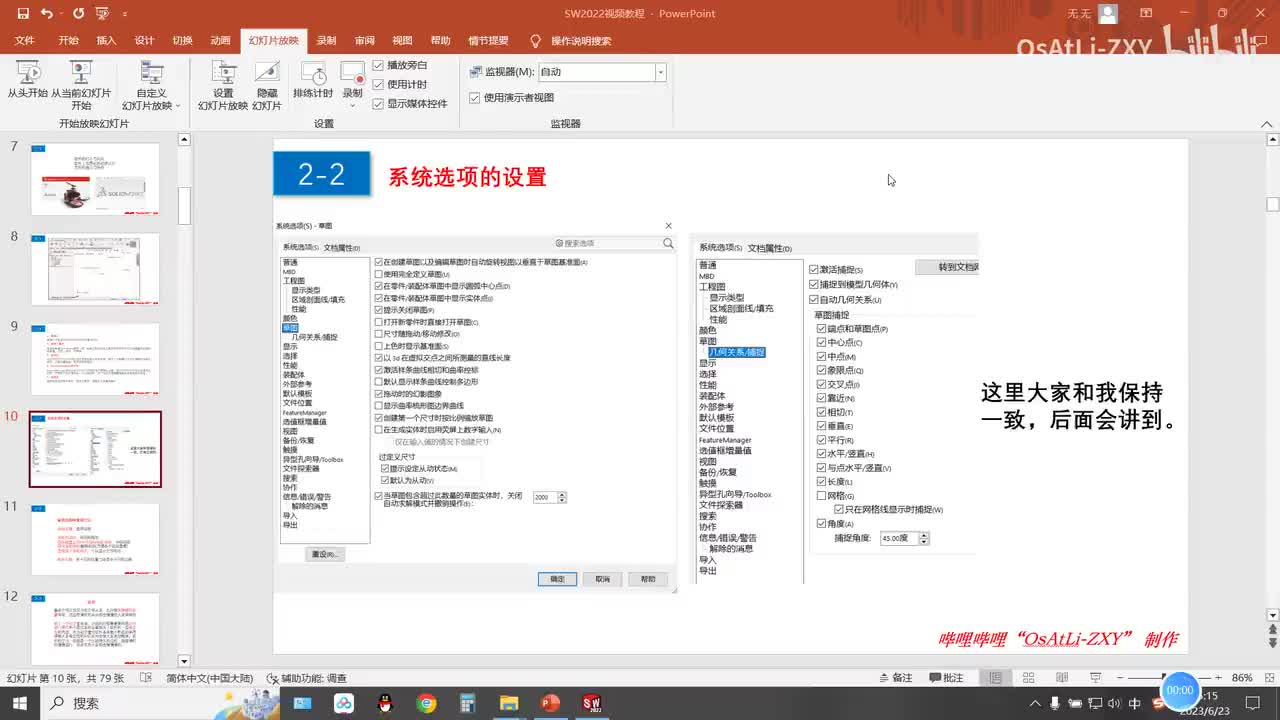Switch to the 视图 ribbon tab

(x=402, y=41)
